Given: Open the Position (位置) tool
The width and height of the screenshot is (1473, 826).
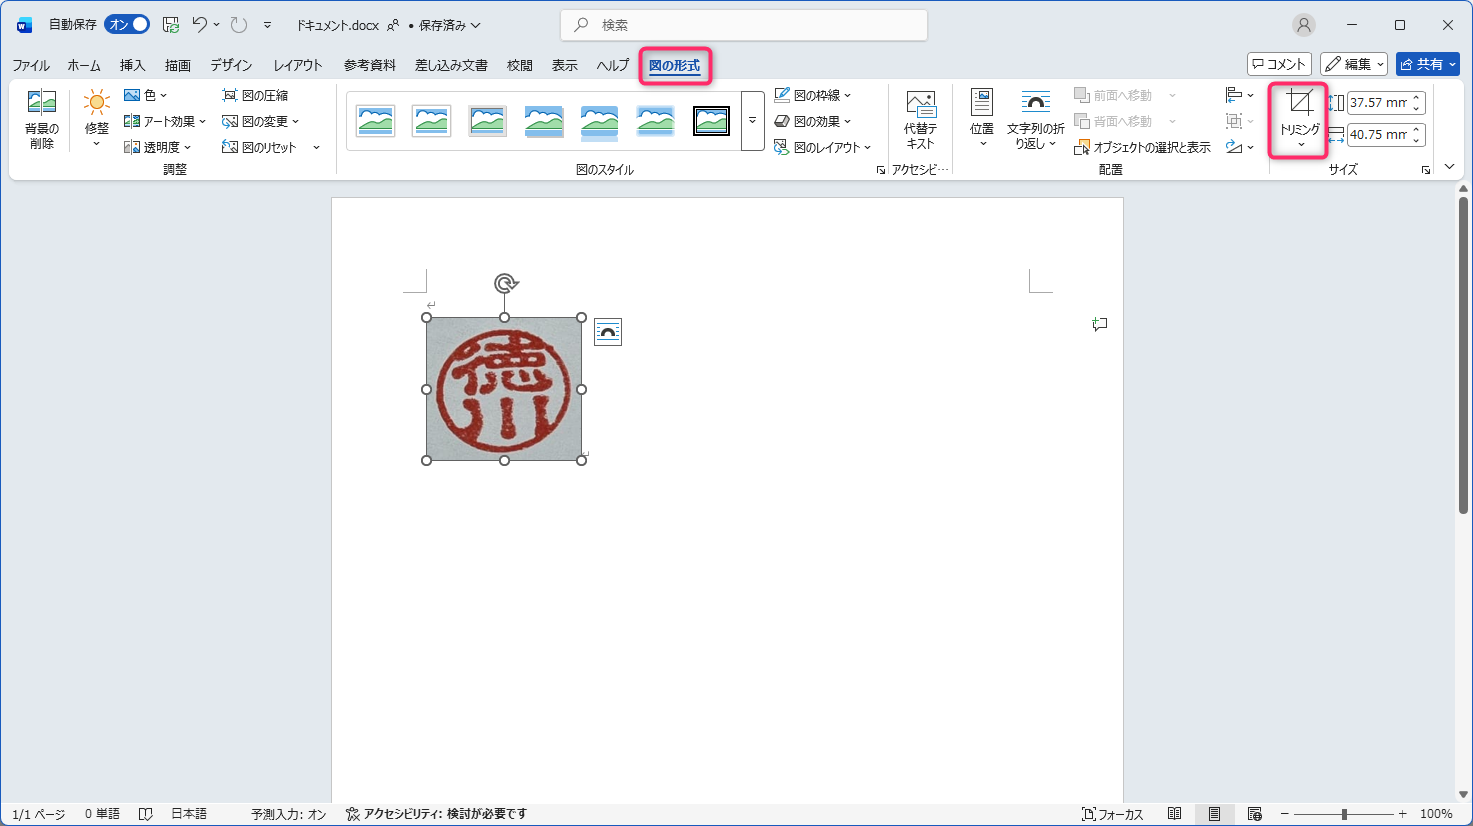Looking at the screenshot, I should tap(981, 104).
